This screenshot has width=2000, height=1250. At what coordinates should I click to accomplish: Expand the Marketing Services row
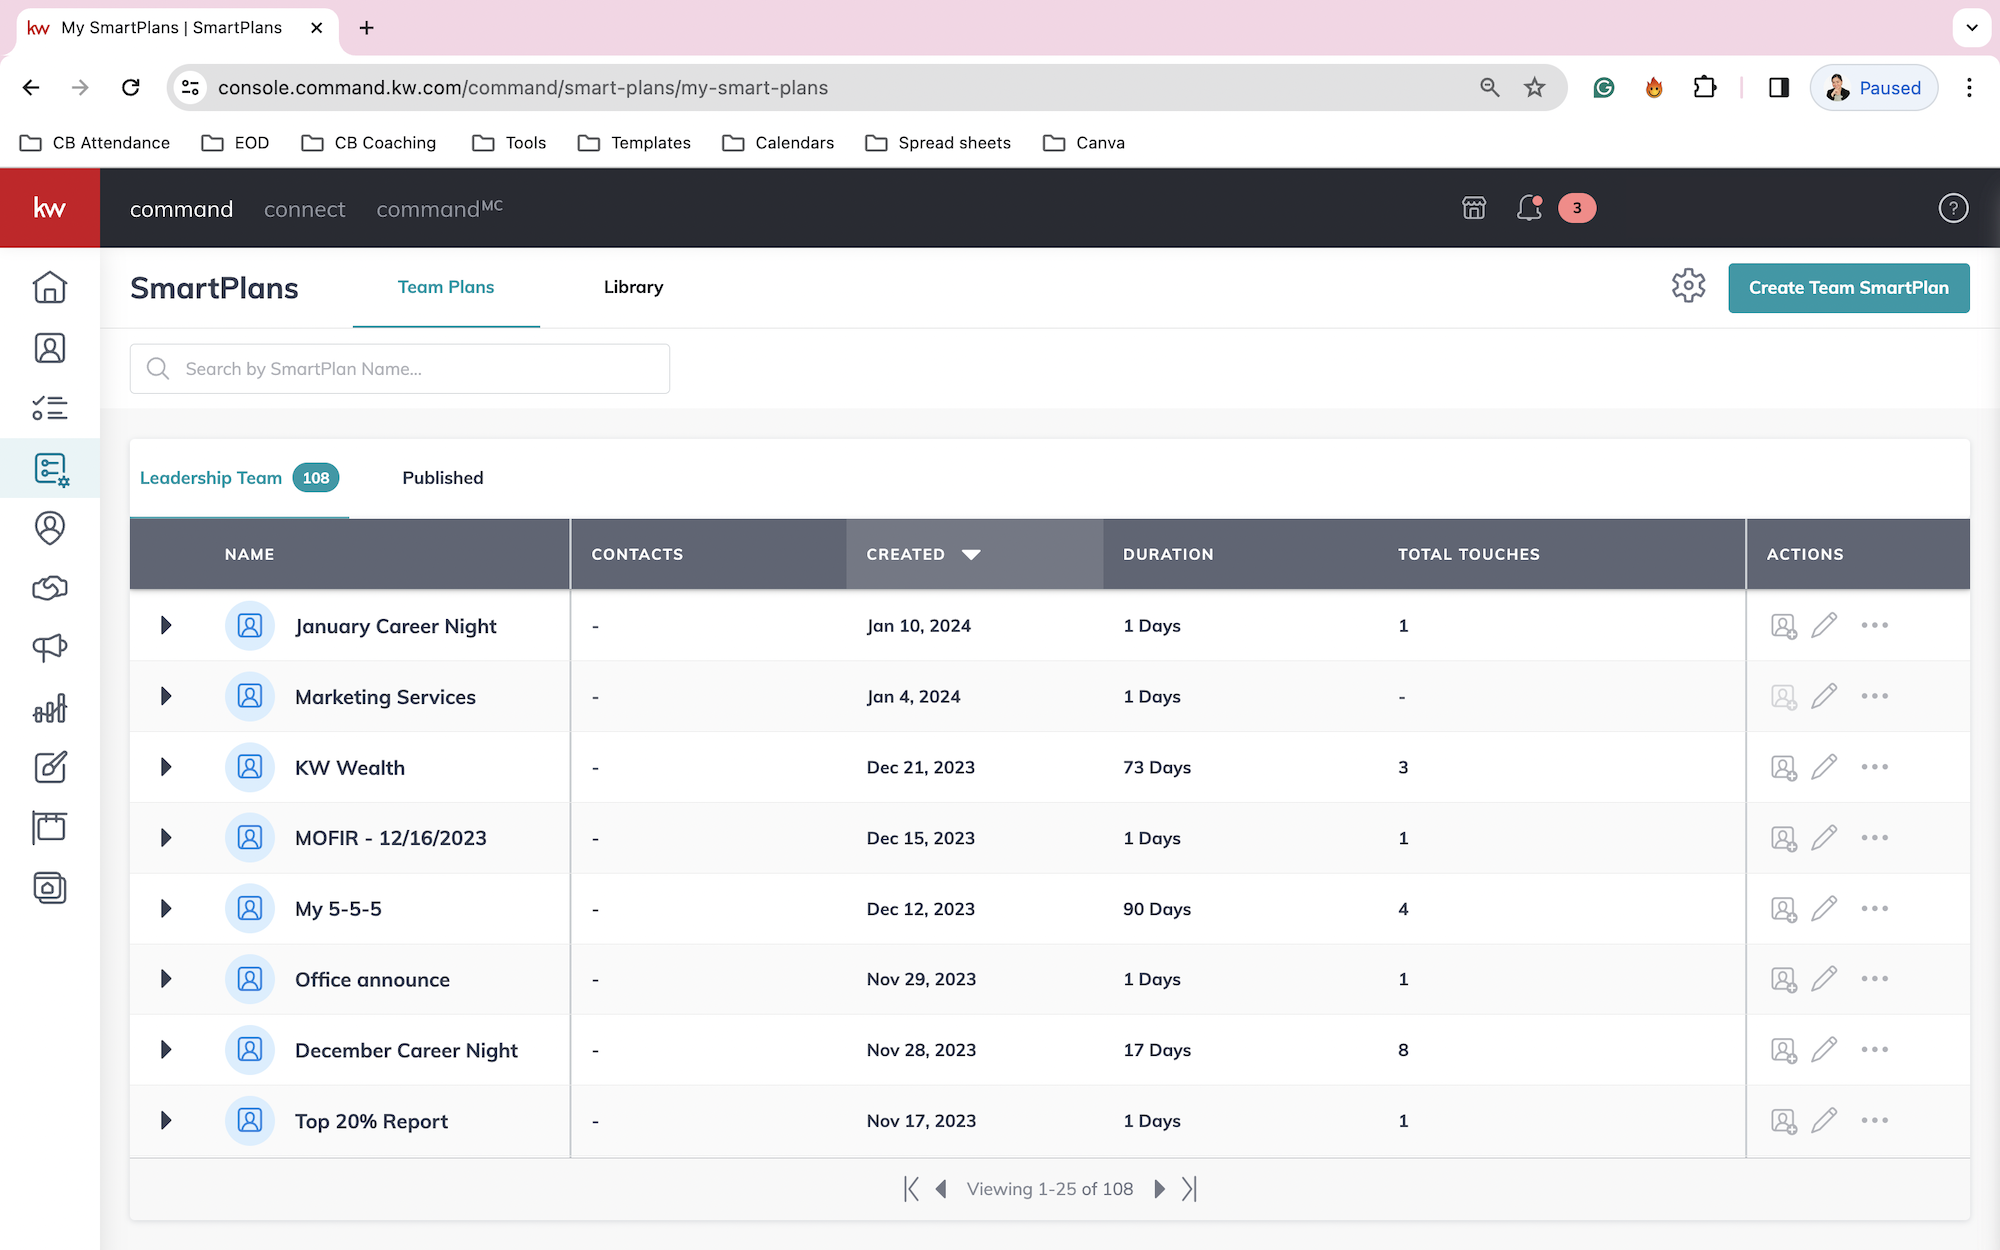pos(166,696)
